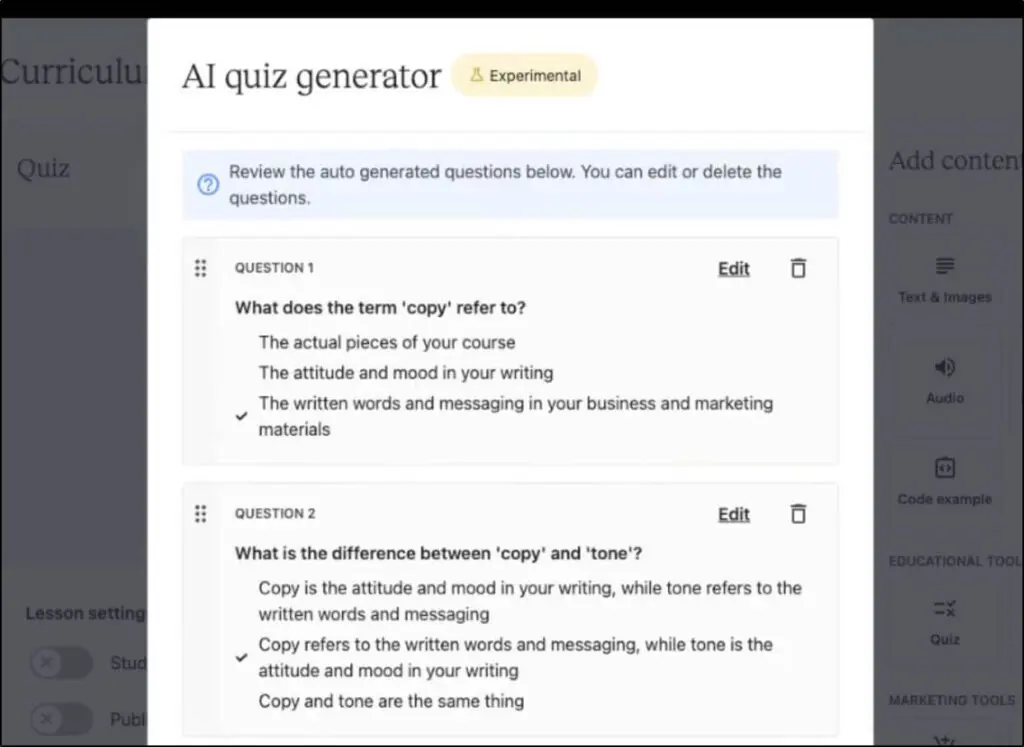Open the Curriculum section
The image size is (1024, 747).
(70, 71)
